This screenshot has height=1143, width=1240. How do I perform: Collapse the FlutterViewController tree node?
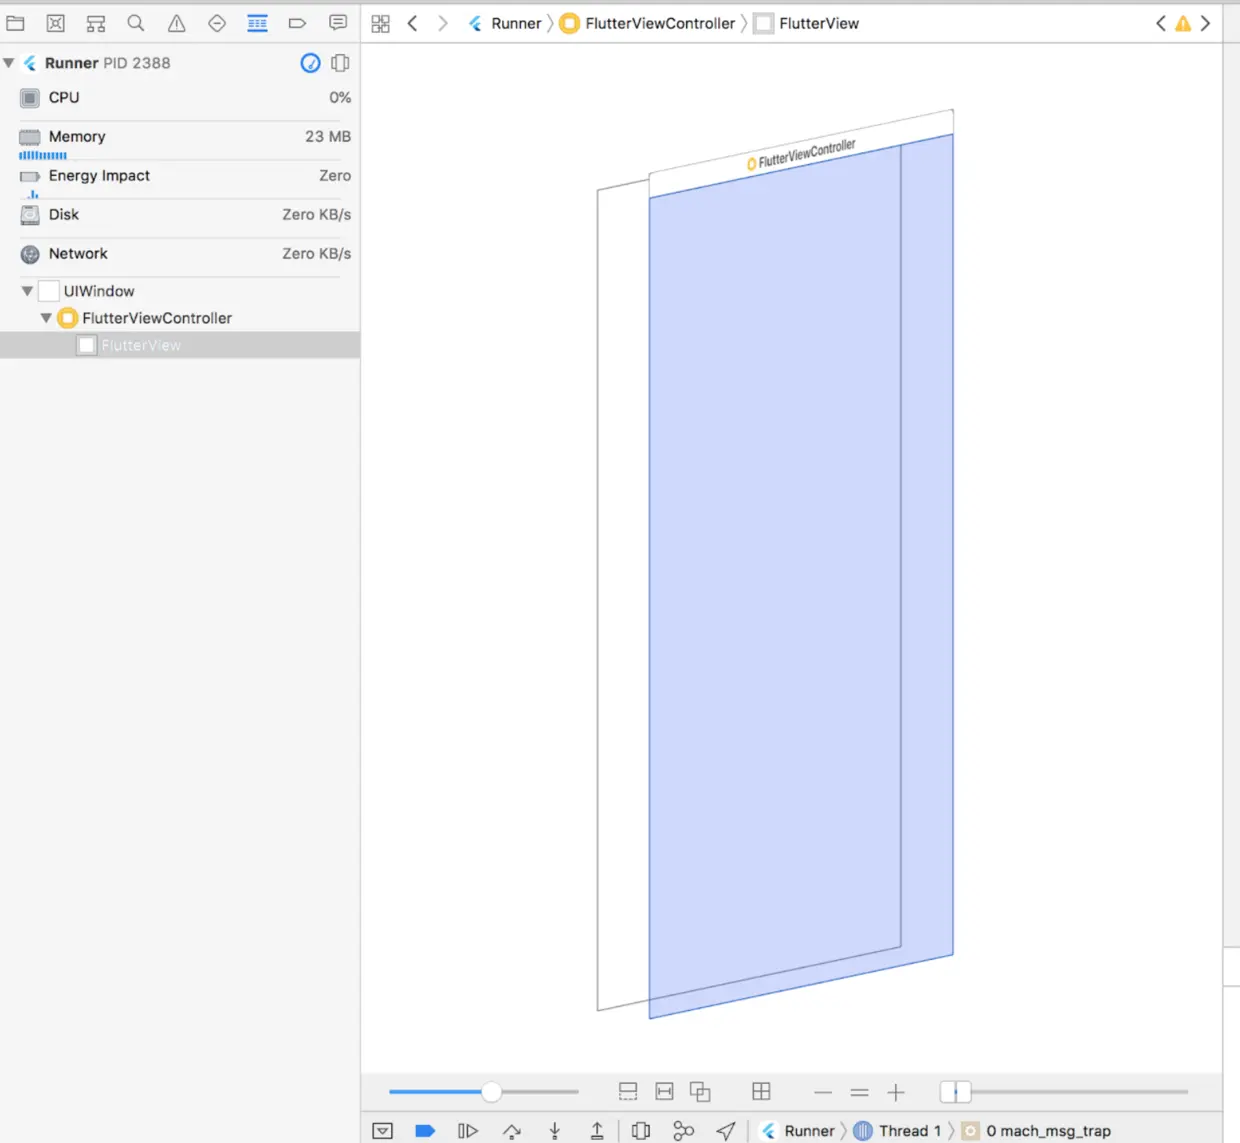[x=46, y=318]
